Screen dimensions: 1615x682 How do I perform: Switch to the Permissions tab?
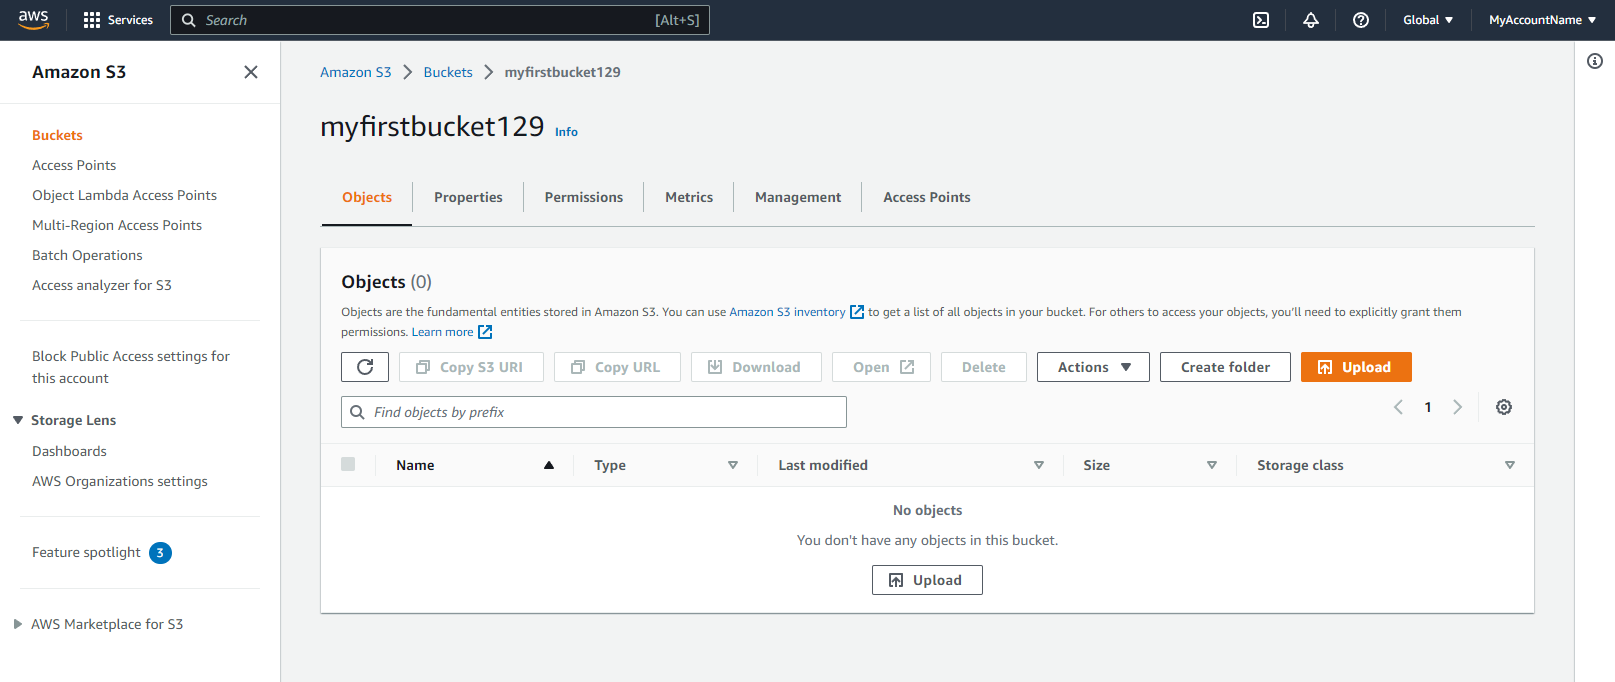pos(583,197)
